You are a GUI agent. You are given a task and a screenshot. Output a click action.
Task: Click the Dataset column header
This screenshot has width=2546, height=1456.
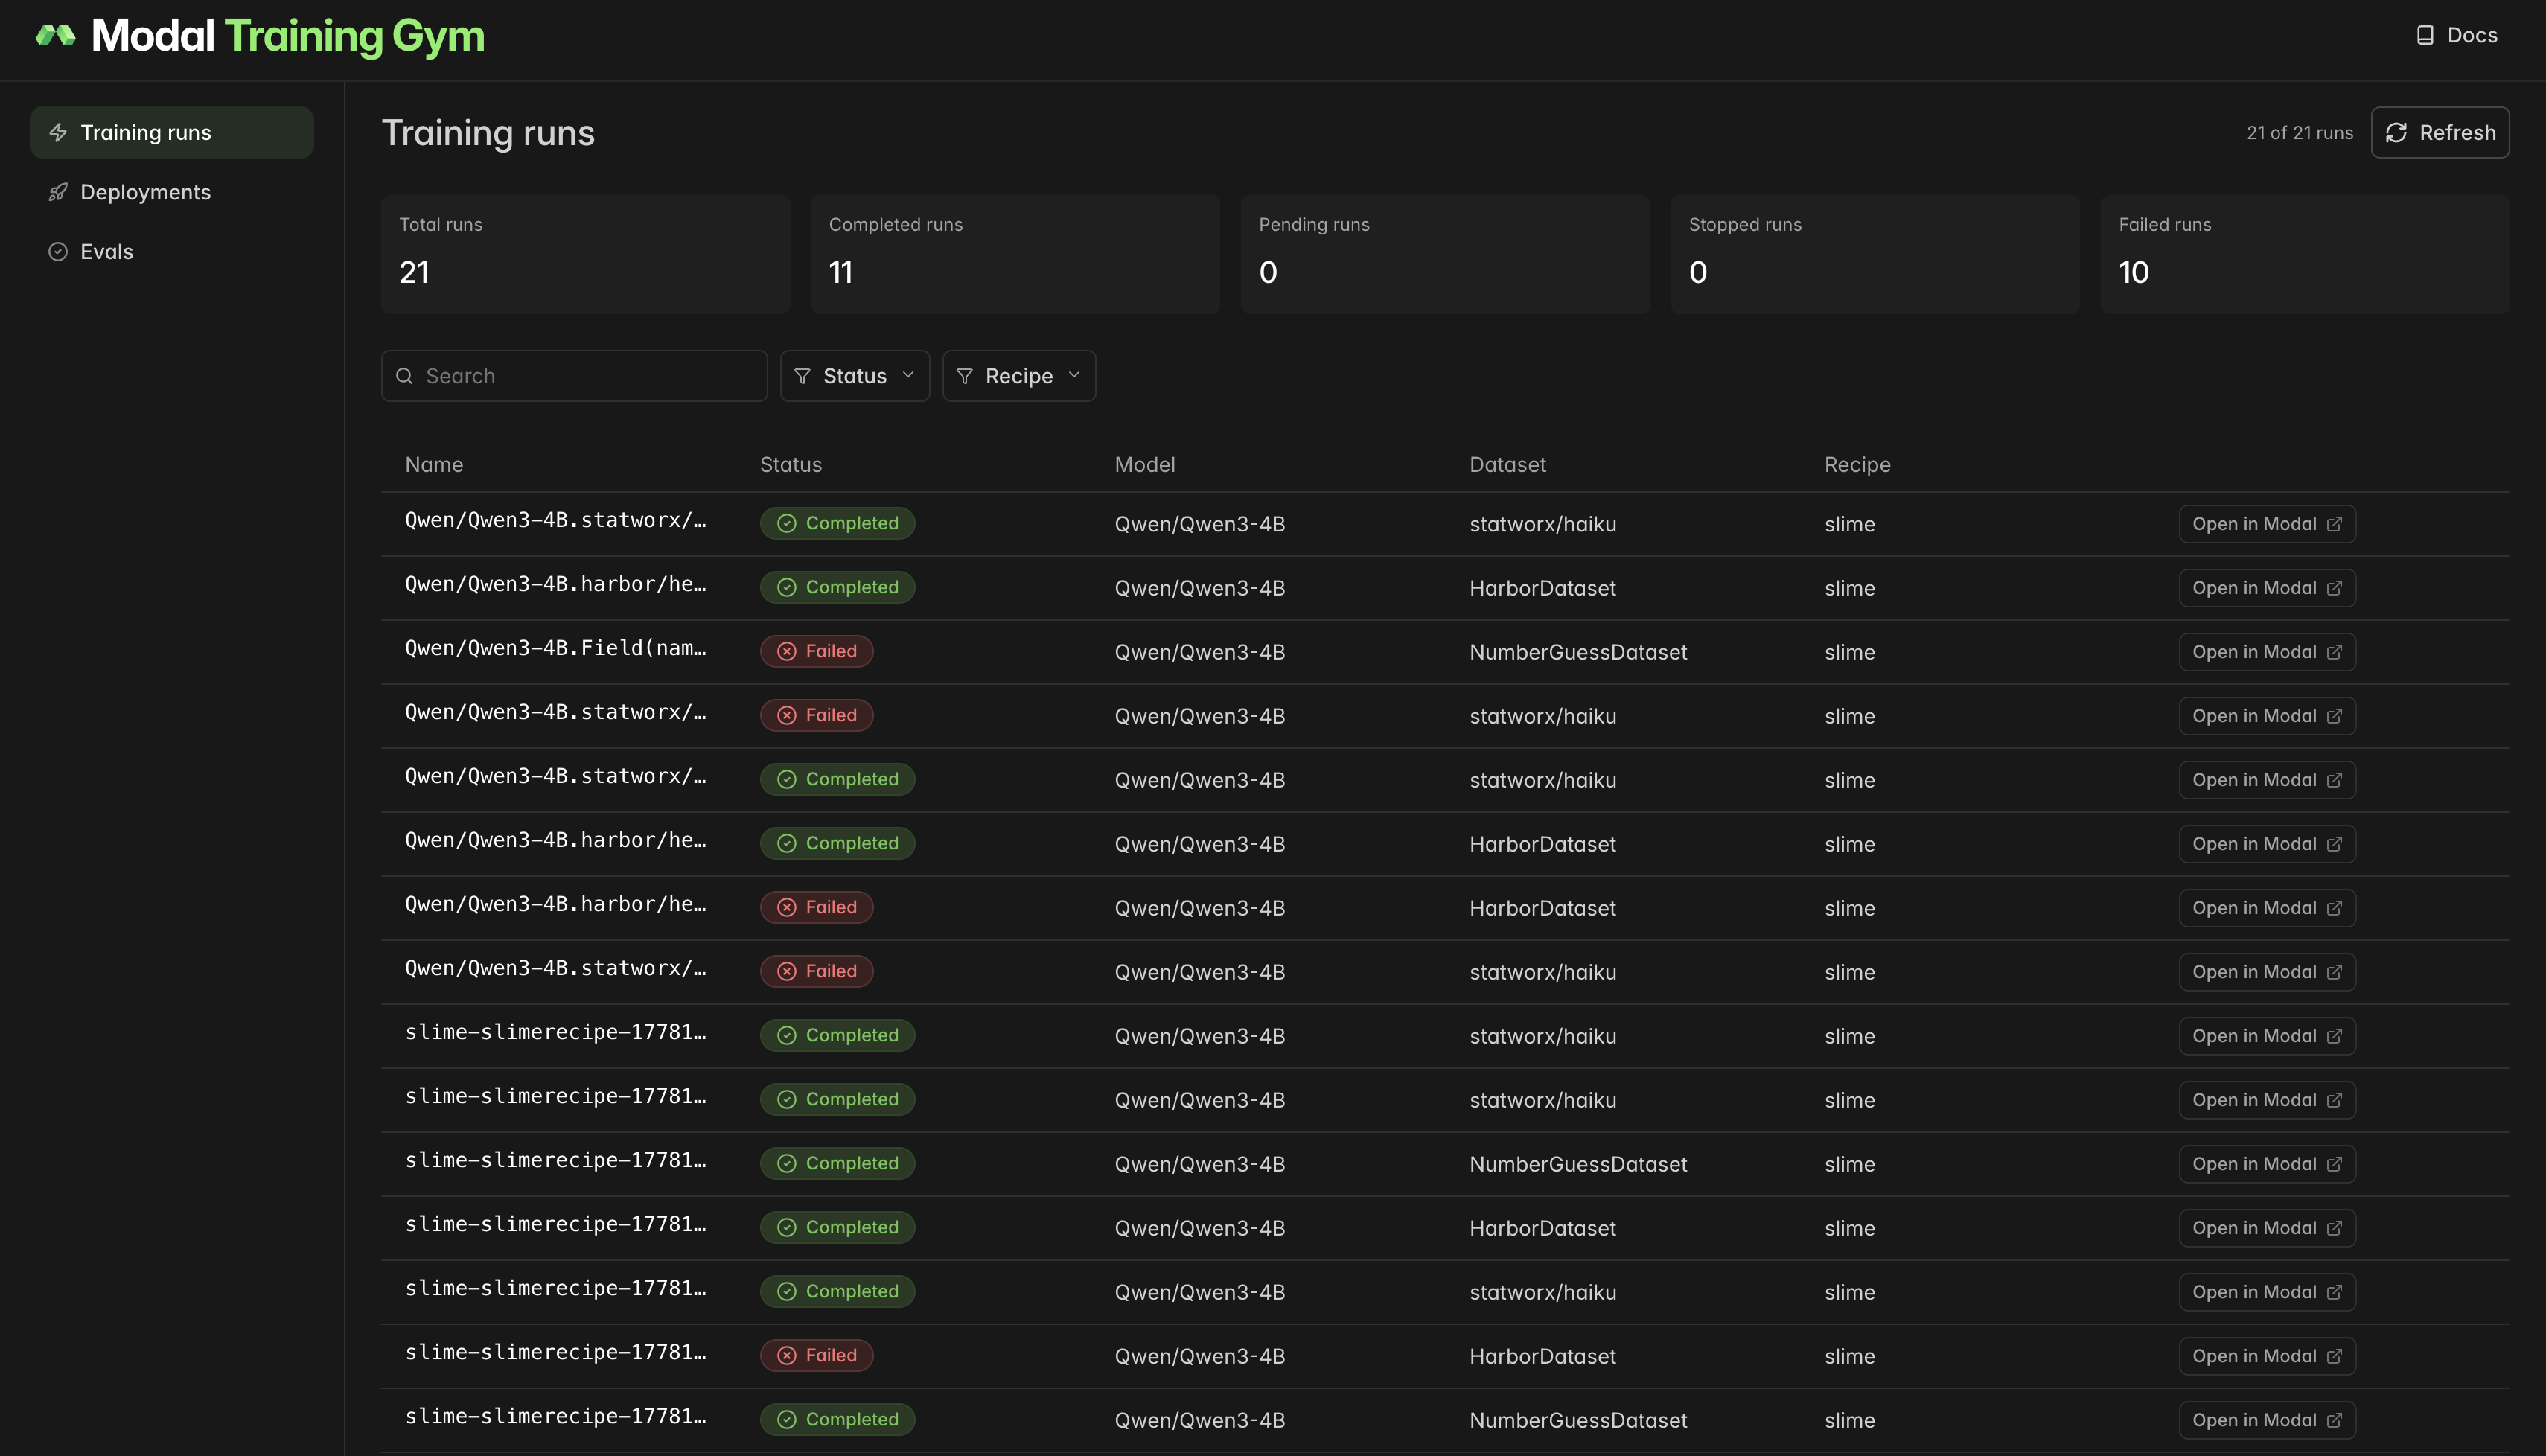pos(1507,464)
